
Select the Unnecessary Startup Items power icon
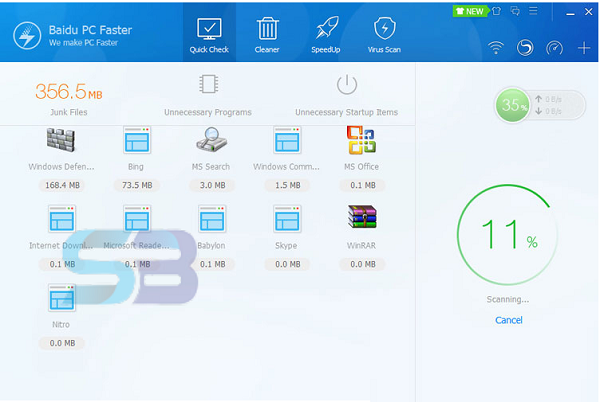[347, 84]
